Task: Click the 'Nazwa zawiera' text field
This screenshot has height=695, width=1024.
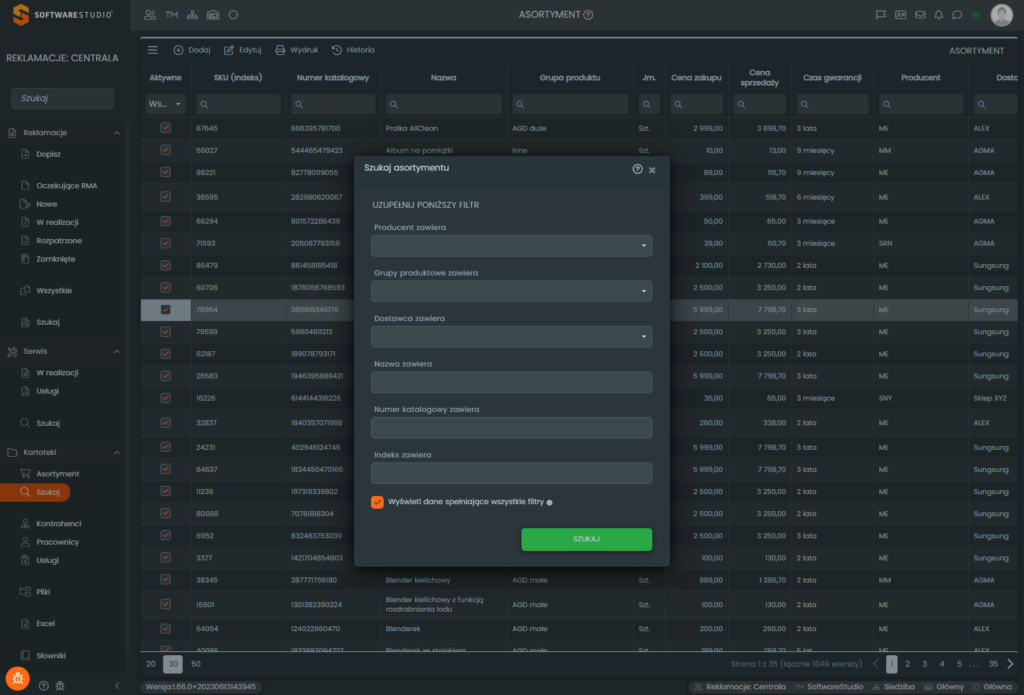Action: (511, 382)
